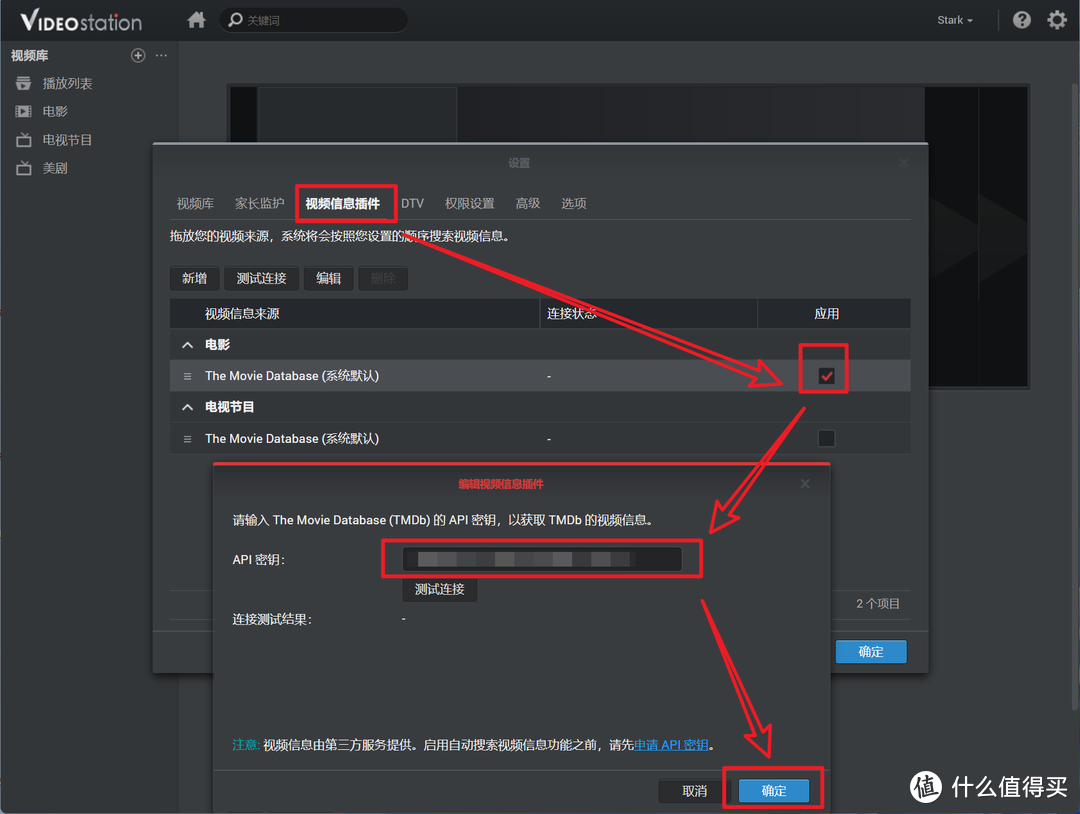Click 视频信息来源 column header

tap(355, 314)
